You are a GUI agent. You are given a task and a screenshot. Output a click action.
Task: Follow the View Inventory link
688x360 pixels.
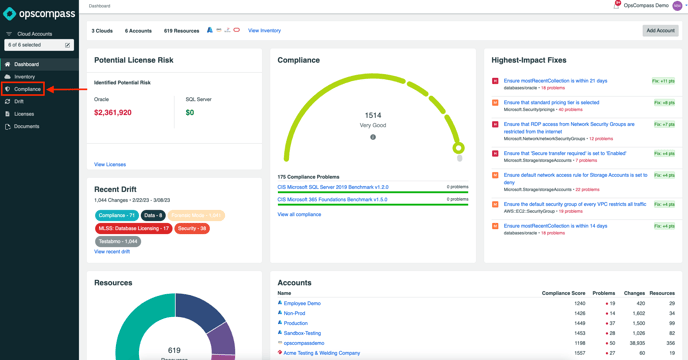[x=264, y=30]
